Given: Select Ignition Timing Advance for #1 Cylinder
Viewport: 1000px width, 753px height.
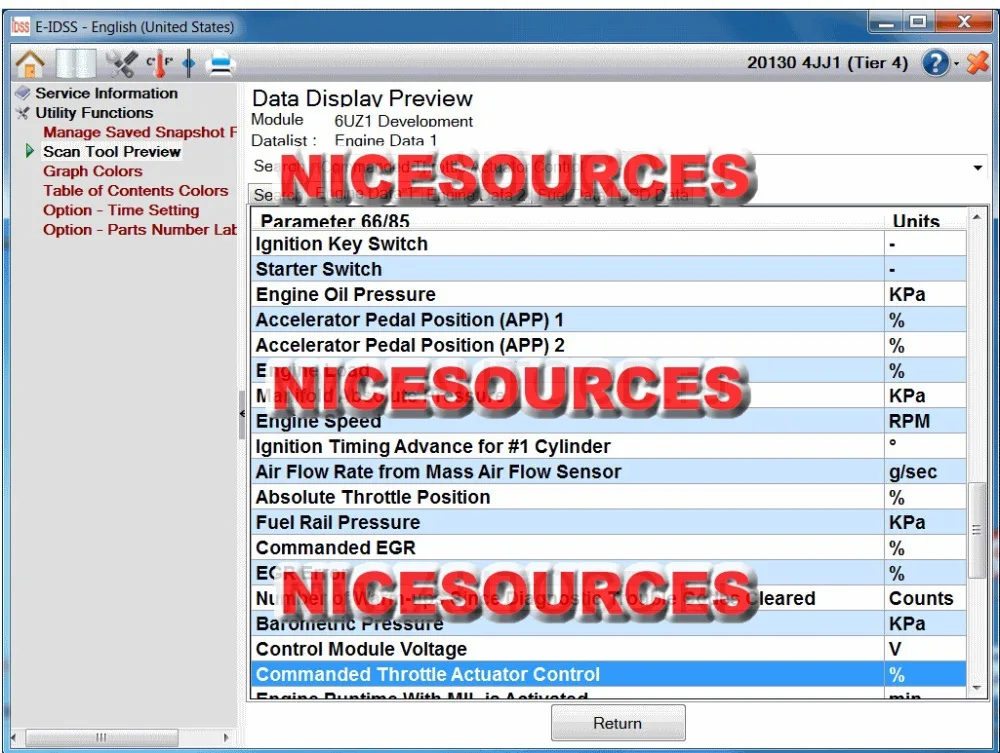Looking at the screenshot, I should click(609, 446).
